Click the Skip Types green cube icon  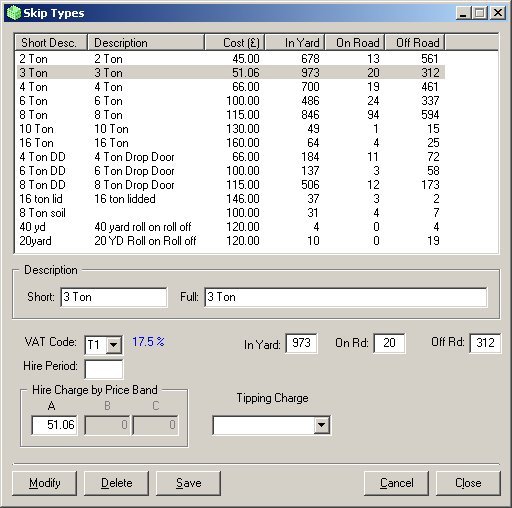tap(14, 13)
